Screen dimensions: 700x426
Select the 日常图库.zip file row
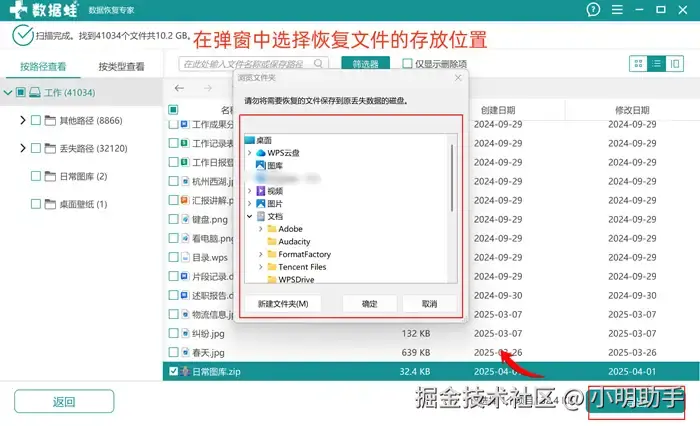tap(431, 371)
